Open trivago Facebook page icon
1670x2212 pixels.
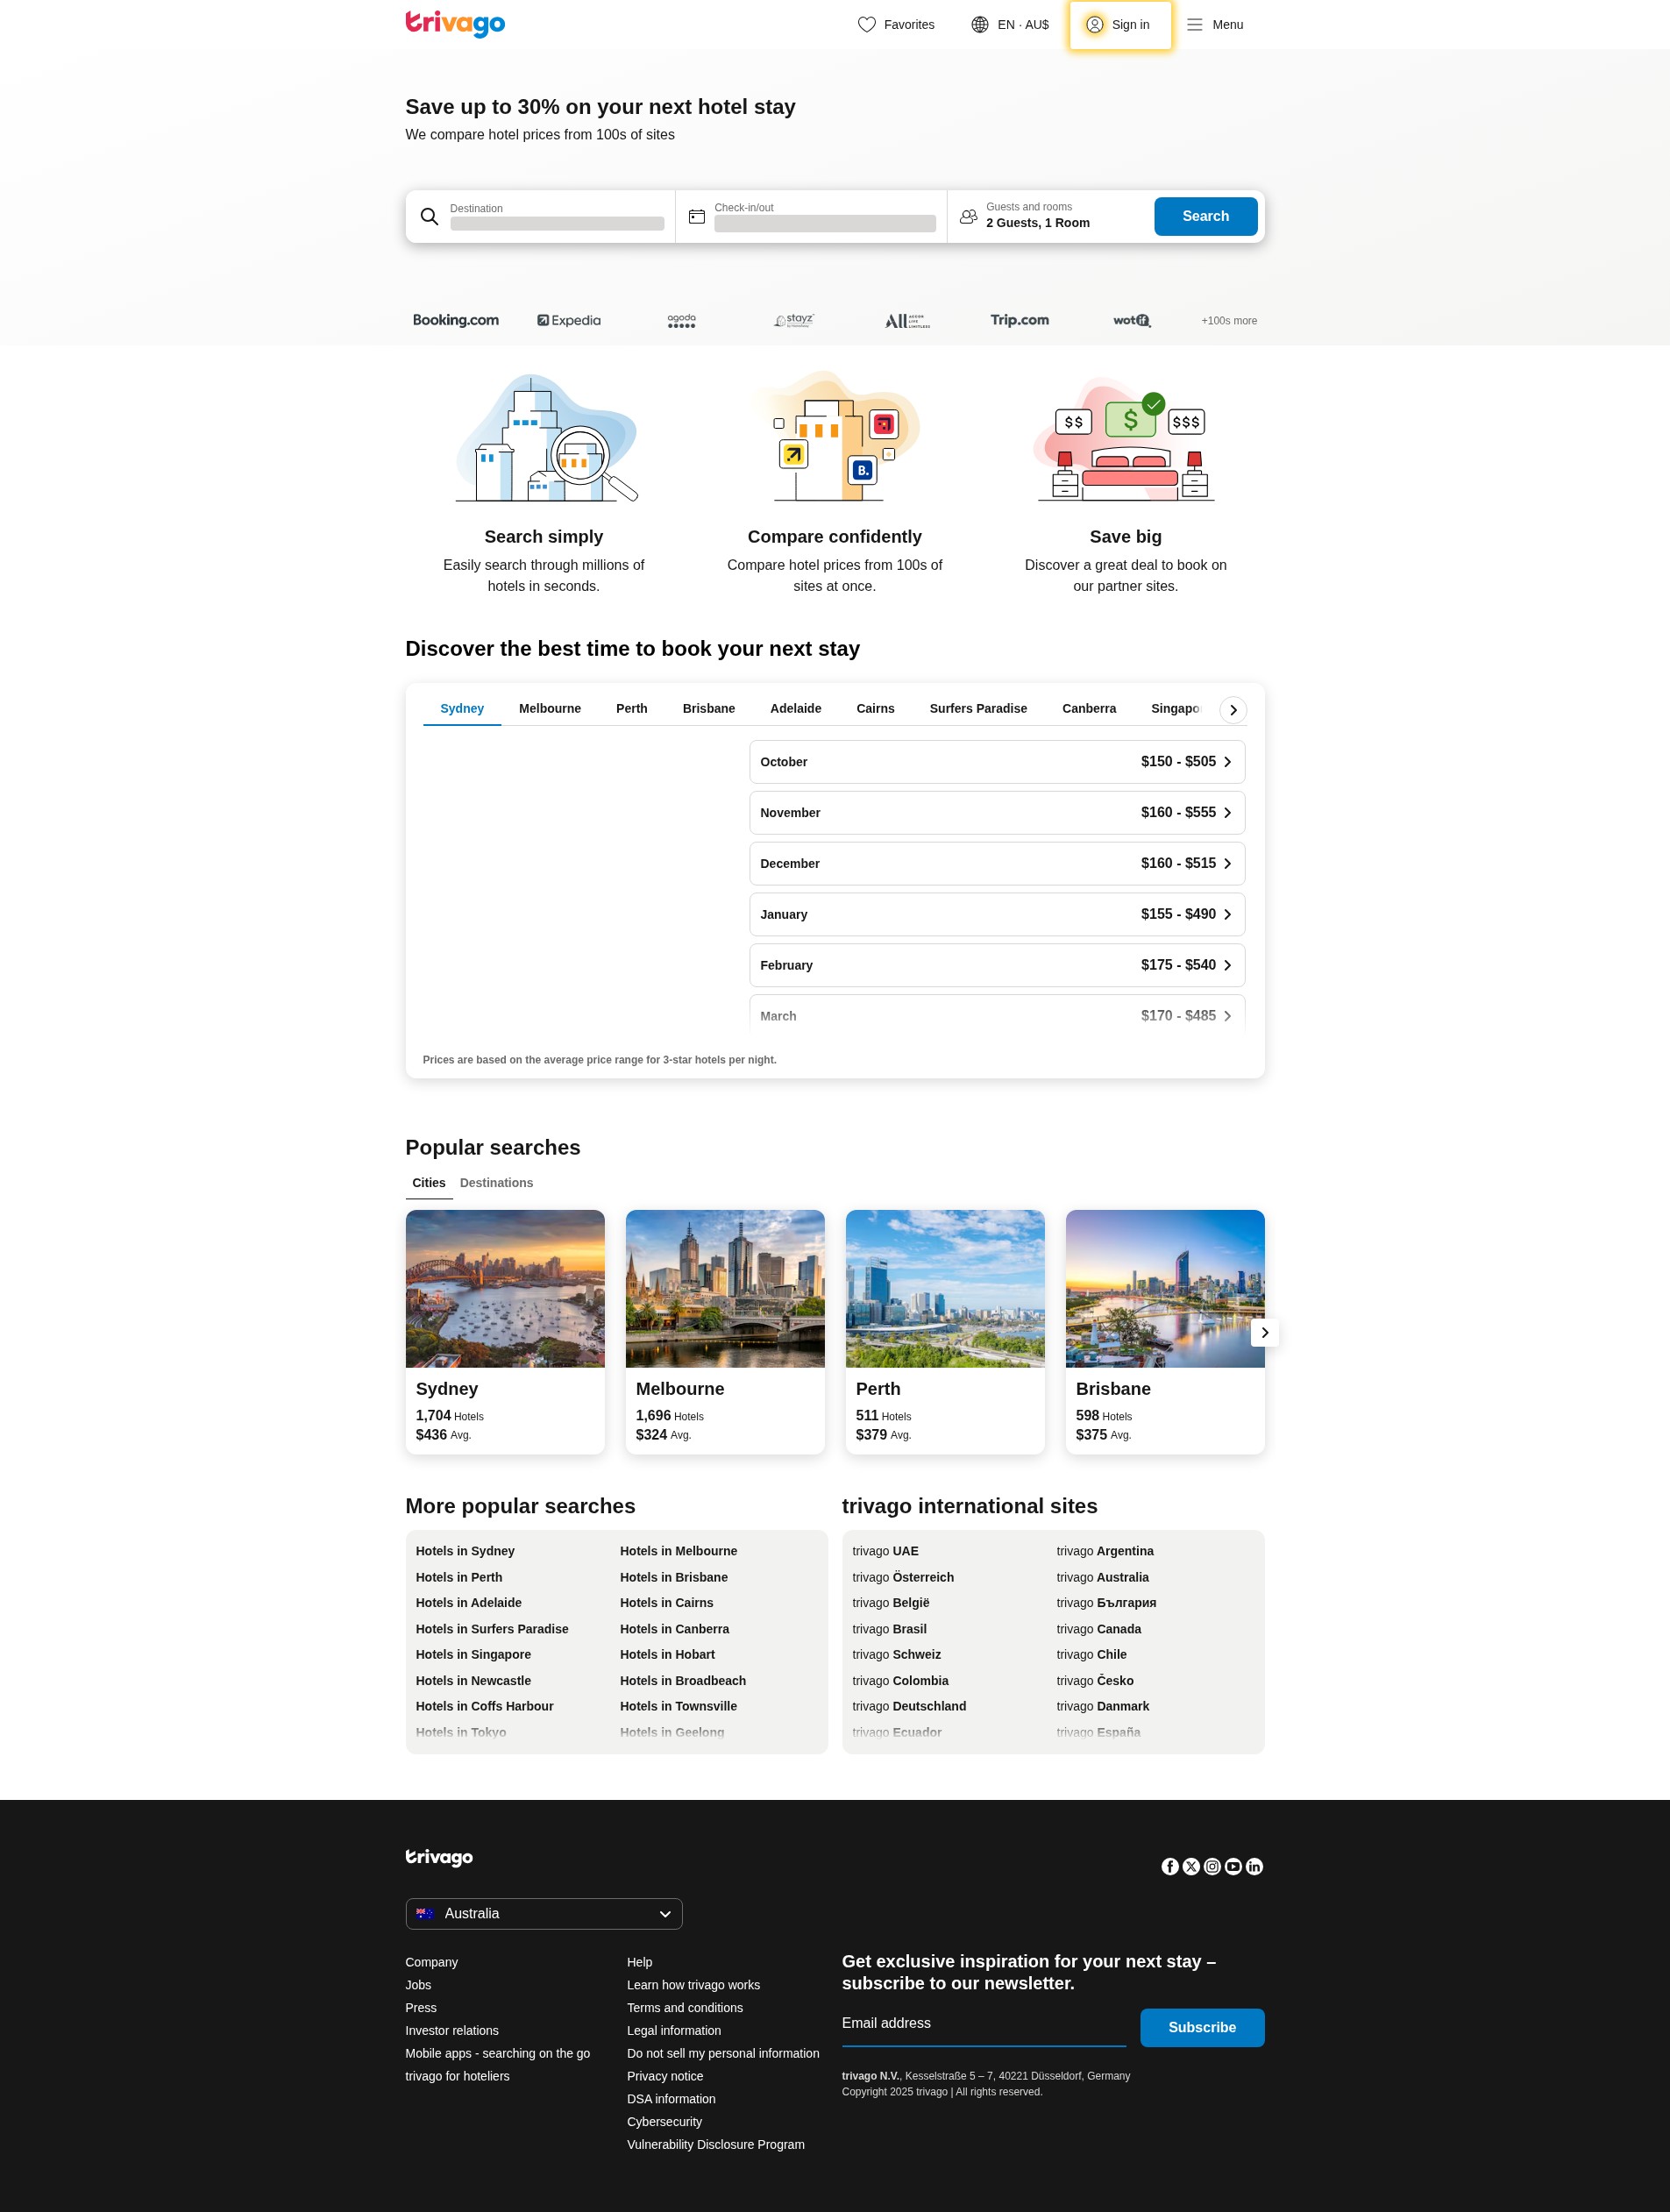tap(1170, 1866)
